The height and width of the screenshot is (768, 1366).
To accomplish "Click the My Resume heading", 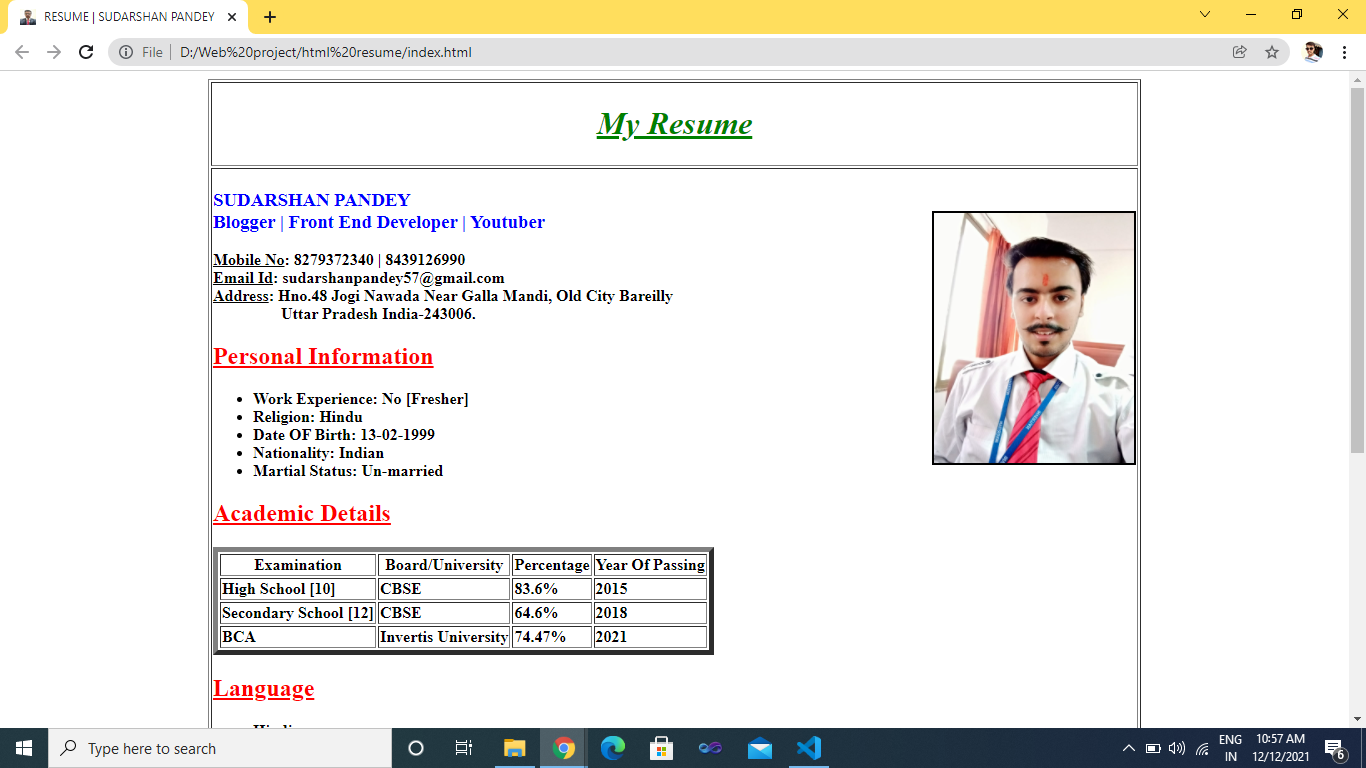I will (x=674, y=124).
